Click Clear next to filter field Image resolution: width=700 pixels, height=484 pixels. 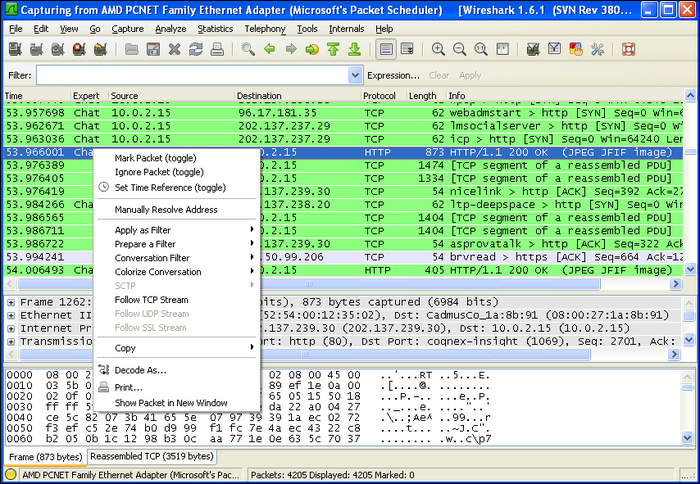(x=439, y=75)
